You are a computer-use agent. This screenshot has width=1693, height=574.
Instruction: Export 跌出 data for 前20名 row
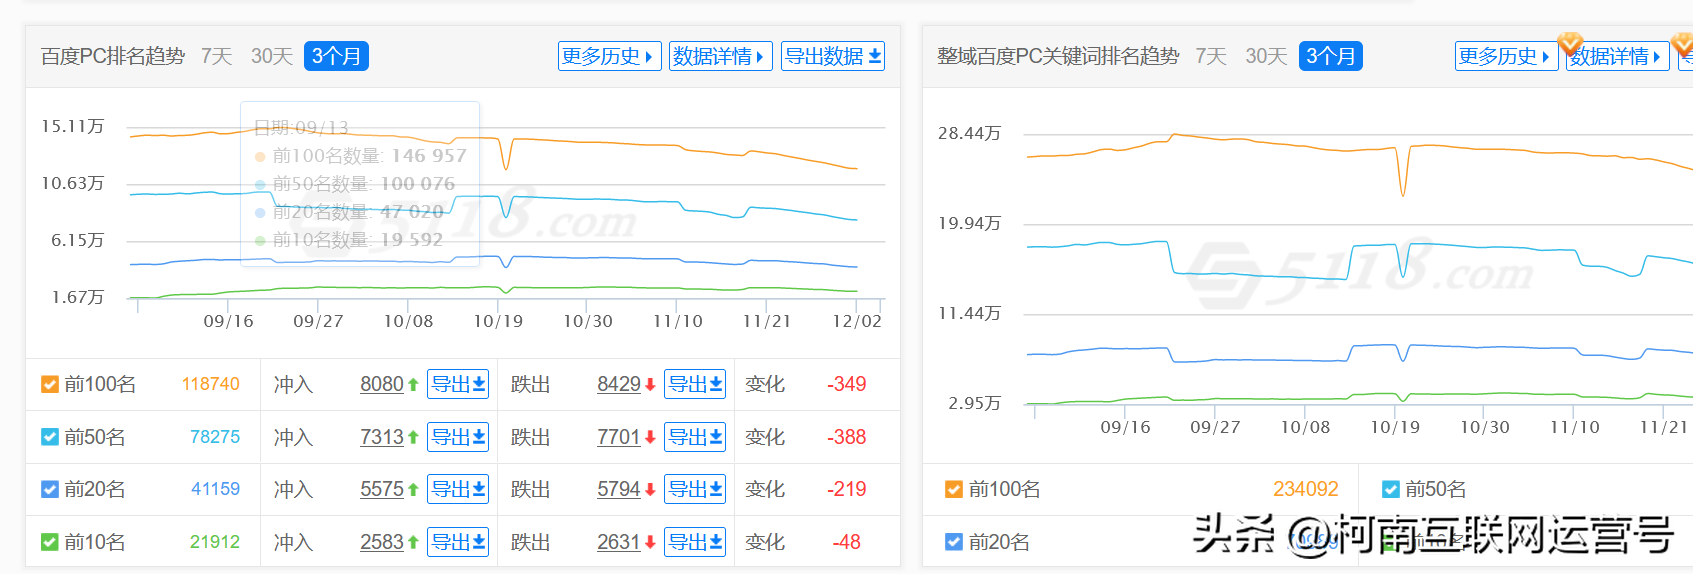click(x=695, y=489)
